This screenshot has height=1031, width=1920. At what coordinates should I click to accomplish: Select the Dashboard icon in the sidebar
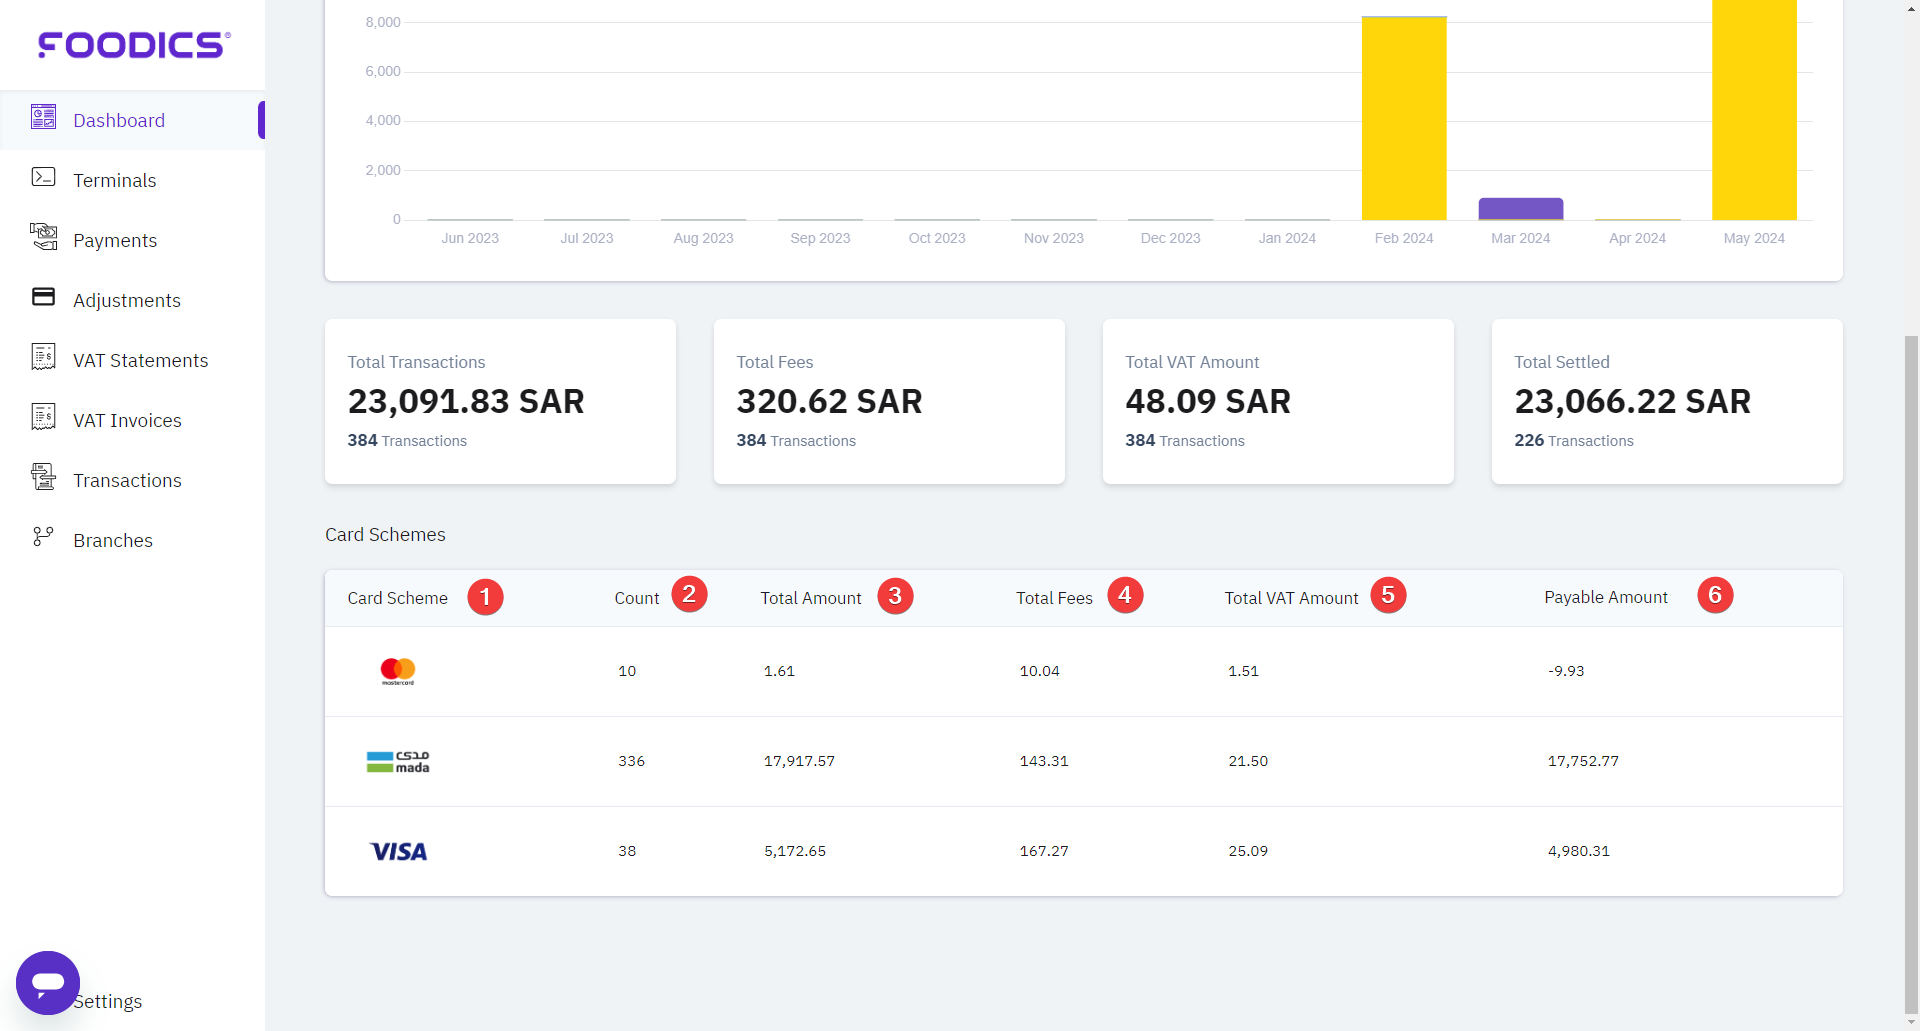point(44,117)
